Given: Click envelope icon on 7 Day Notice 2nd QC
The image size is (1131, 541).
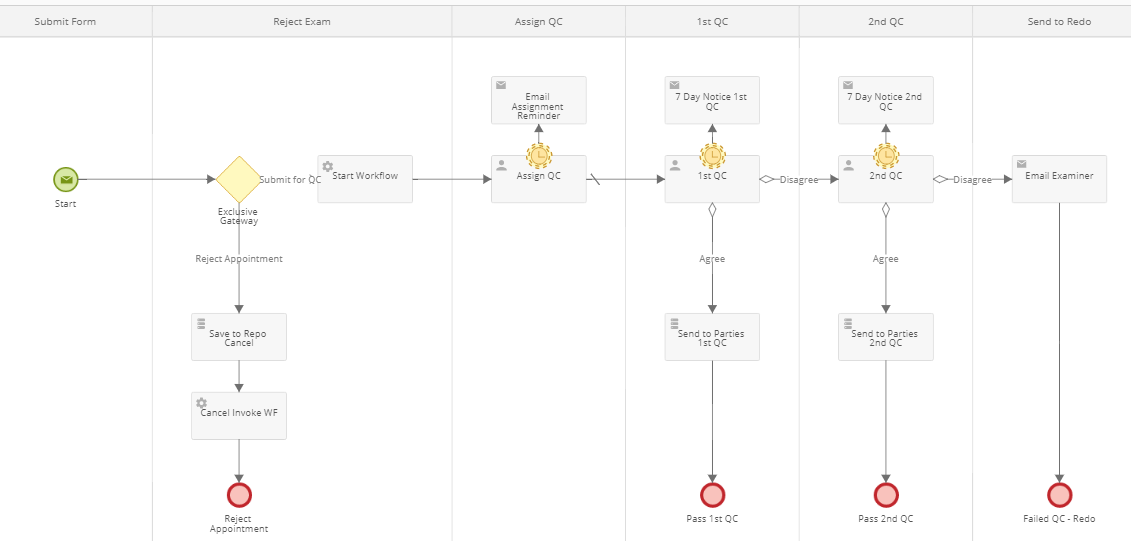Looking at the screenshot, I should [848, 85].
